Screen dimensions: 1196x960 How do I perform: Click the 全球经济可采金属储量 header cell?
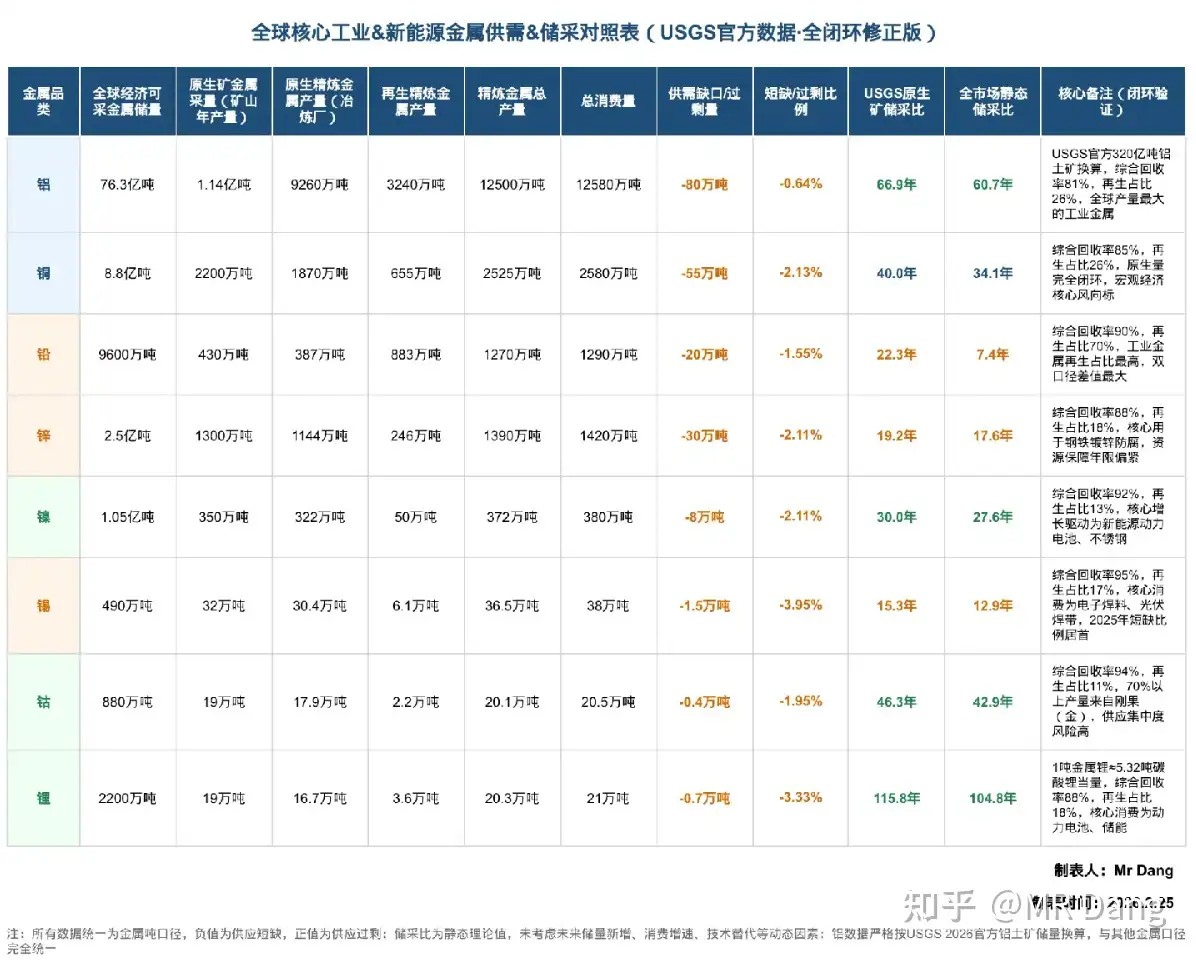click(x=128, y=102)
